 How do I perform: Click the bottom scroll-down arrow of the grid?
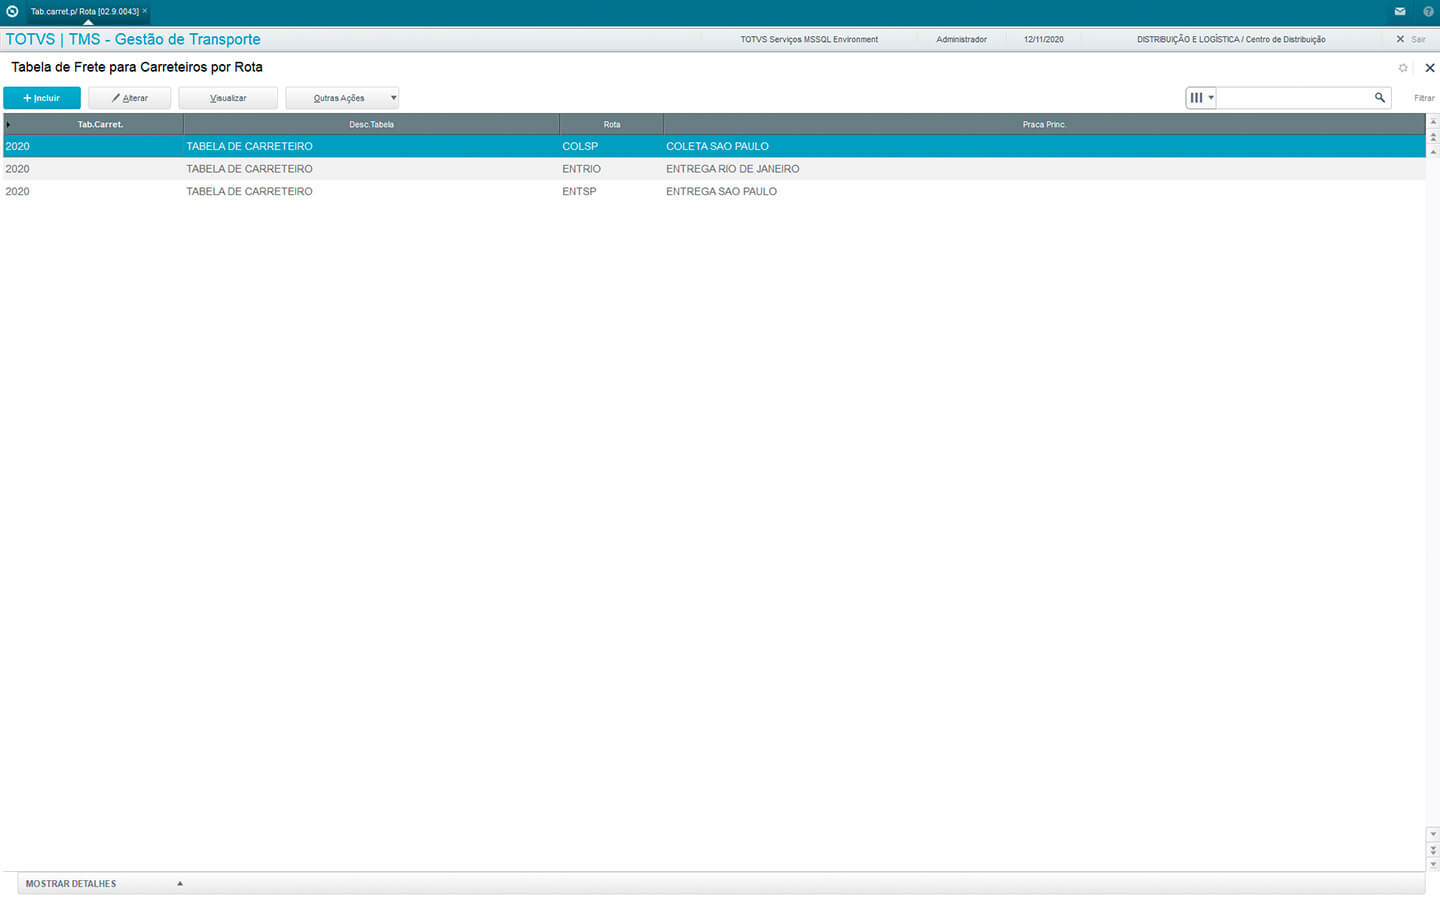click(x=1433, y=864)
